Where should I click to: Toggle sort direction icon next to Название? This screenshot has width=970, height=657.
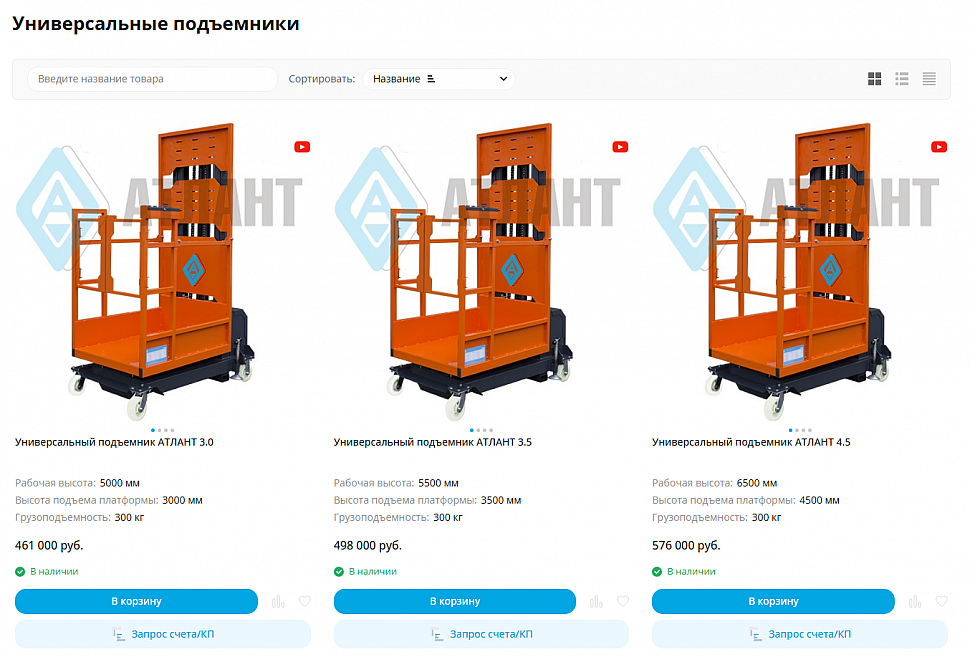coord(431,79)
